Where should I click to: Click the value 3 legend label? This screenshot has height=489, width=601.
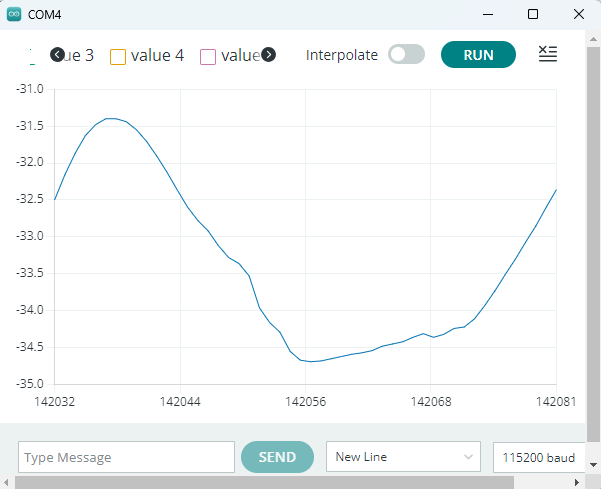tap(79, 55)
